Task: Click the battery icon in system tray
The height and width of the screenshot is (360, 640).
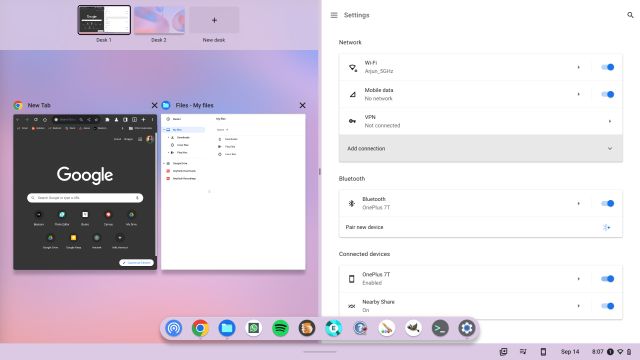Action: pos(629,351)
